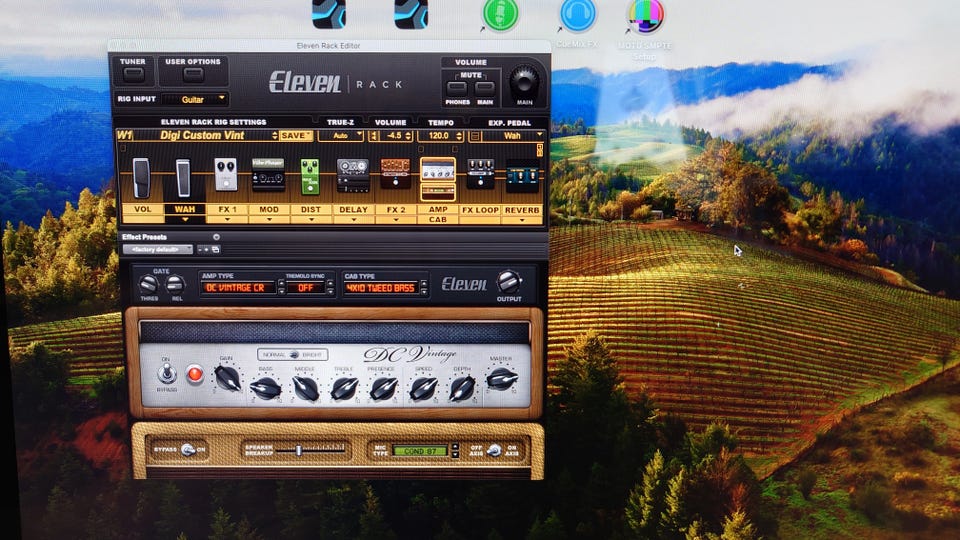Screen dimensions: 960x540
Task: Select the Wah pedal image
Action: pyautogui.click(x=183, y=178)
